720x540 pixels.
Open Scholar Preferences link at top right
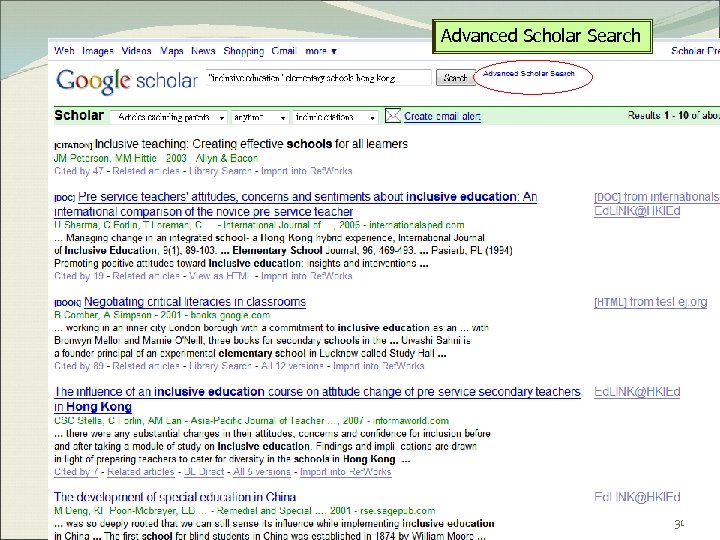click(x=695, y=51)
